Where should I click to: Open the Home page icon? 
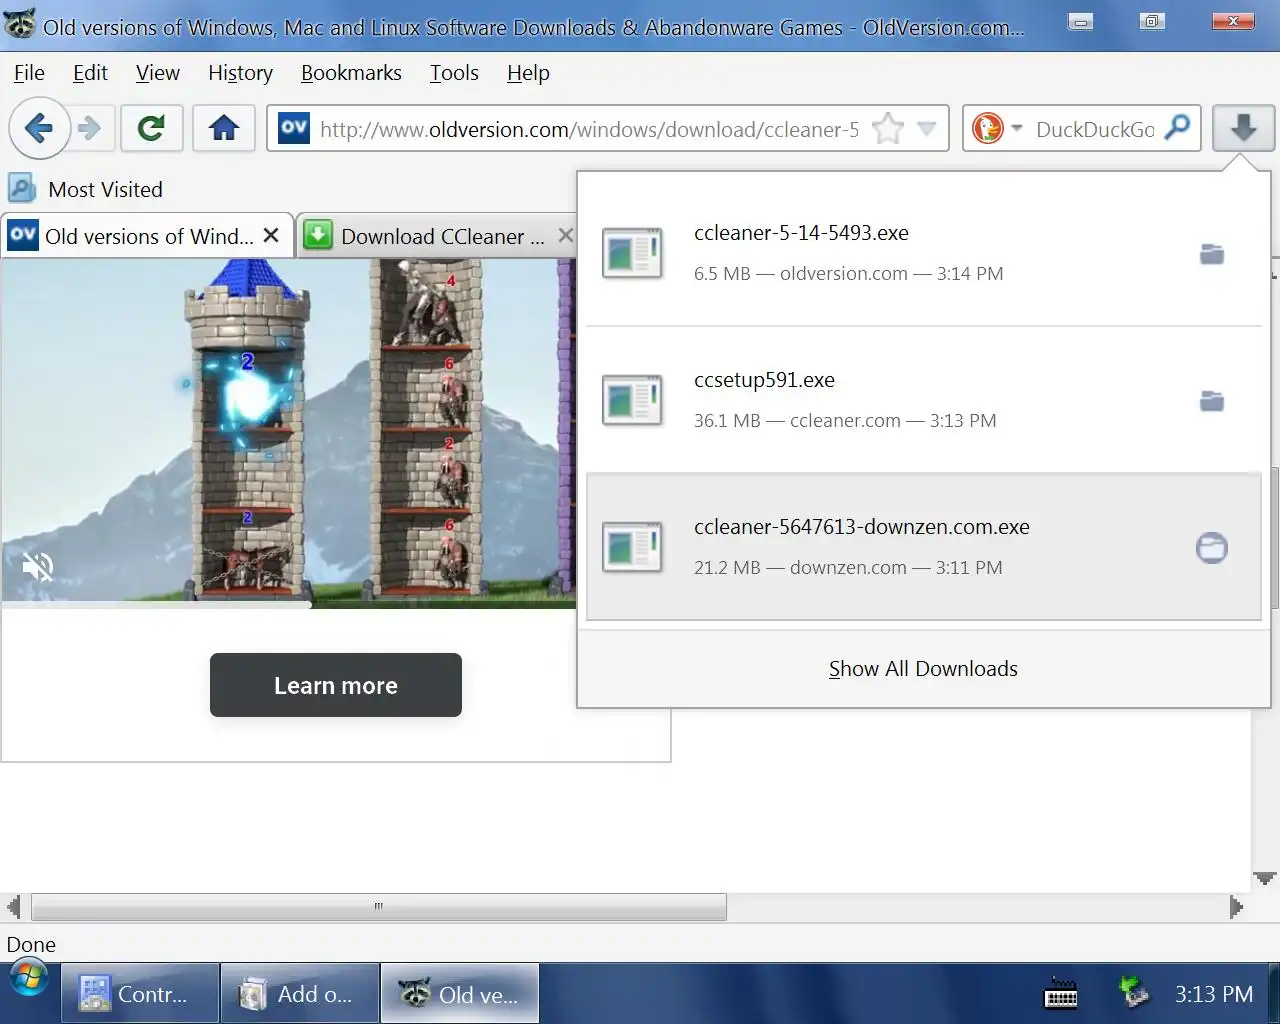pos(224,128)
